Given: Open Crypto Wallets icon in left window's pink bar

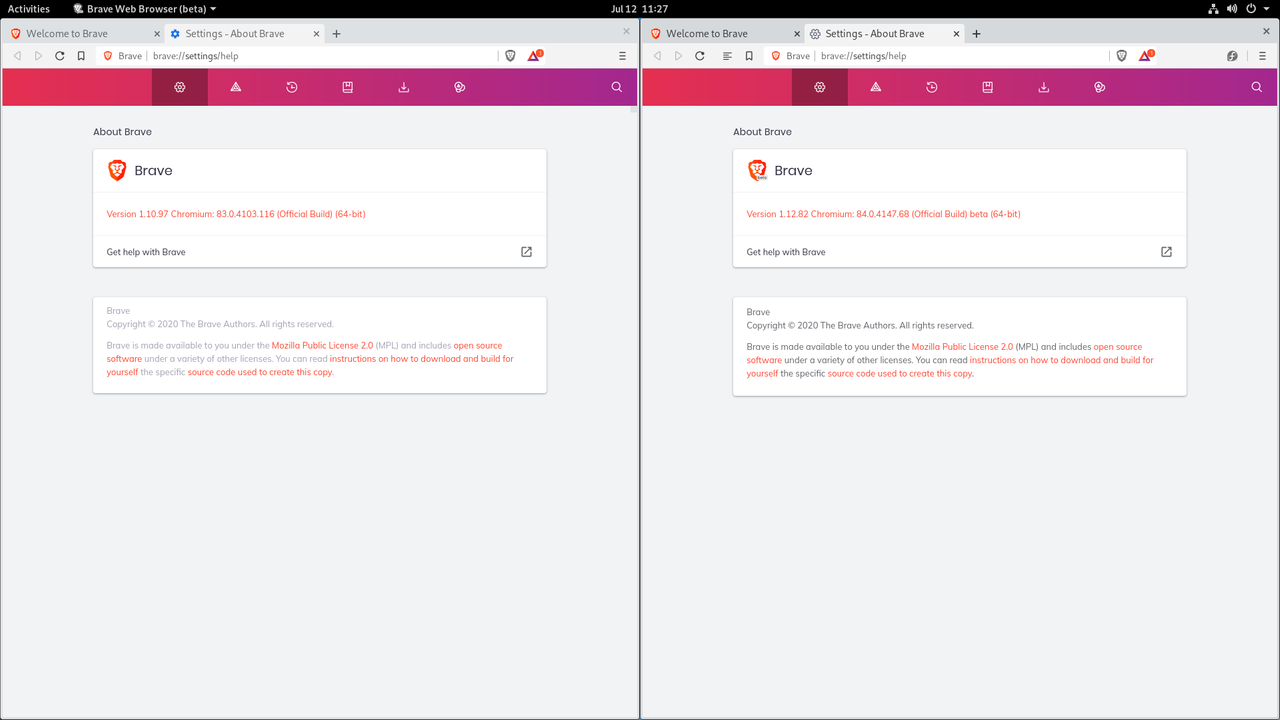Looking at the screenshot, I should coord(460,87).
